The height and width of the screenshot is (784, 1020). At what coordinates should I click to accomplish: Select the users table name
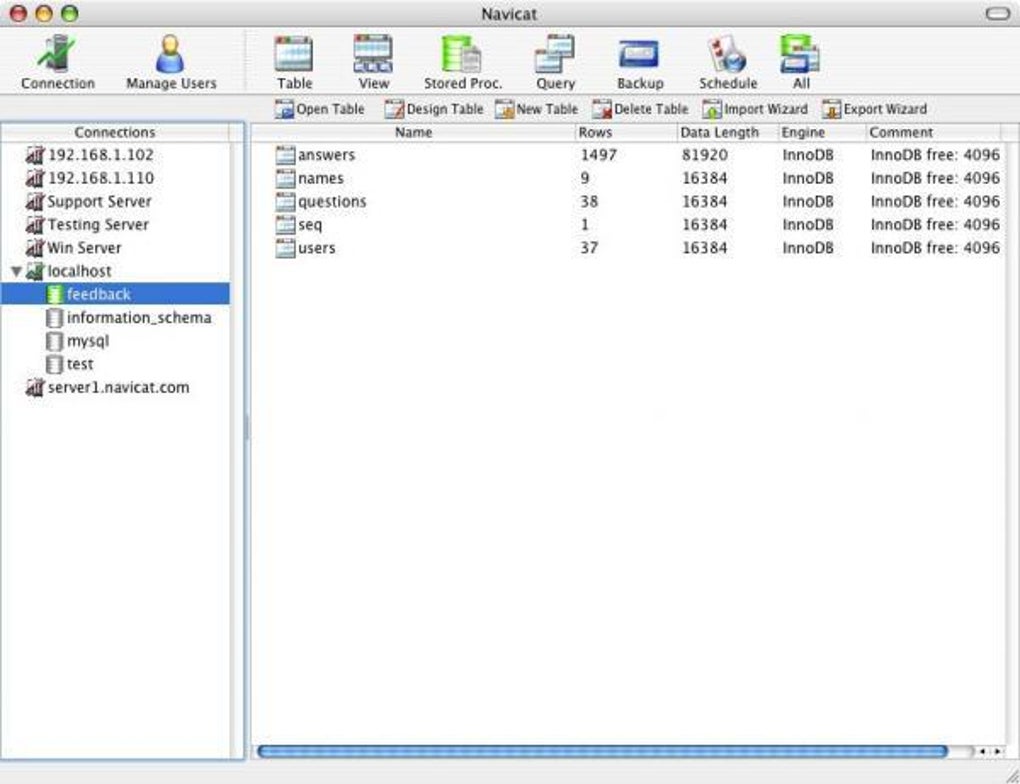(317, 248)
